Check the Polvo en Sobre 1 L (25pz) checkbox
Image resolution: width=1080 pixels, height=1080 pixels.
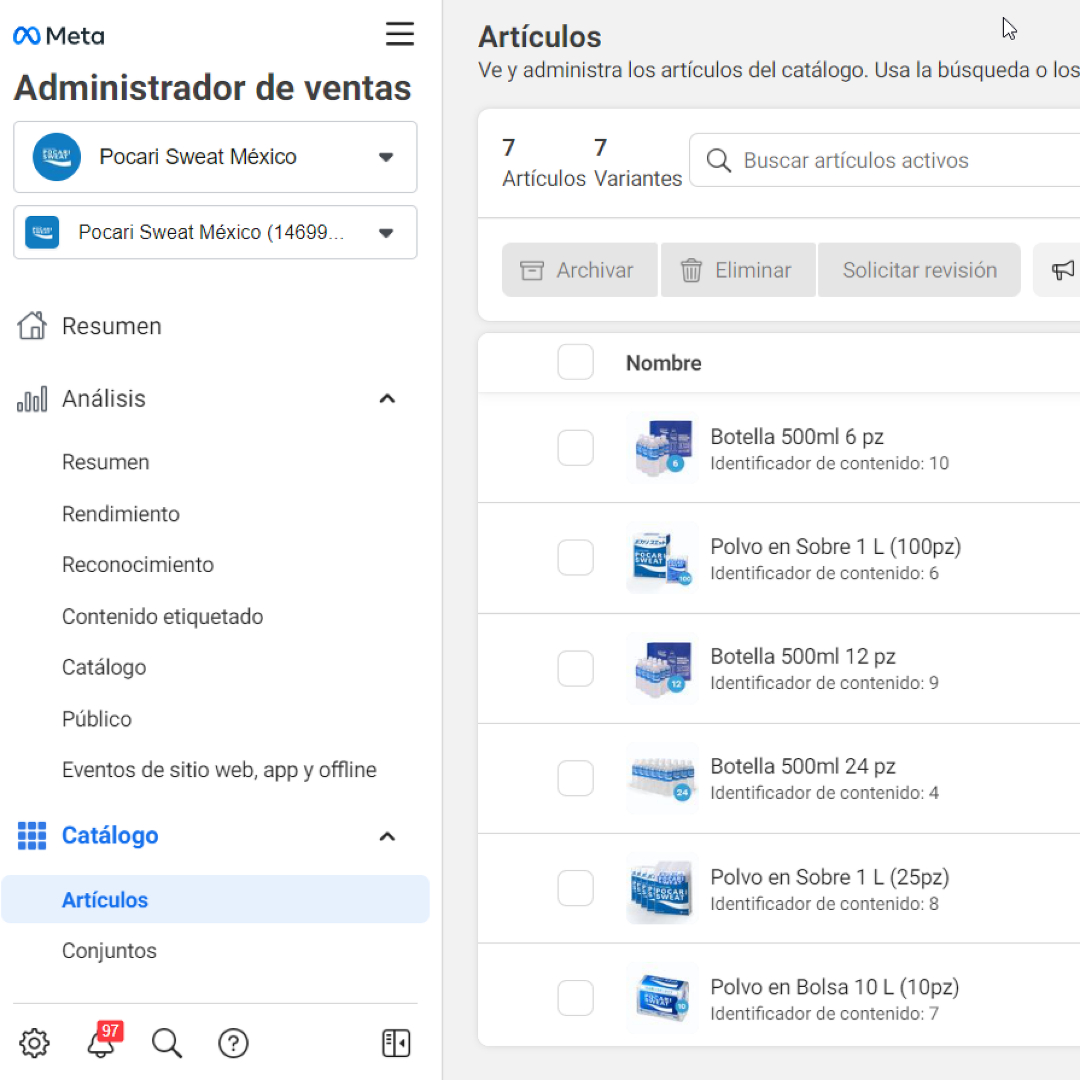point(576,889)
